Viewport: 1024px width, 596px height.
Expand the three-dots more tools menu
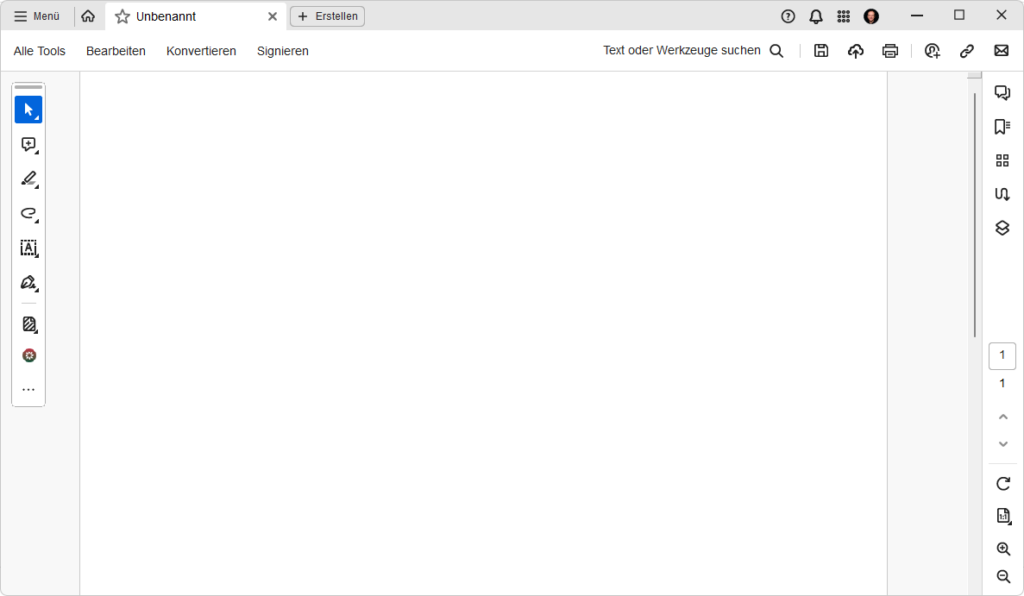(28, 389)
